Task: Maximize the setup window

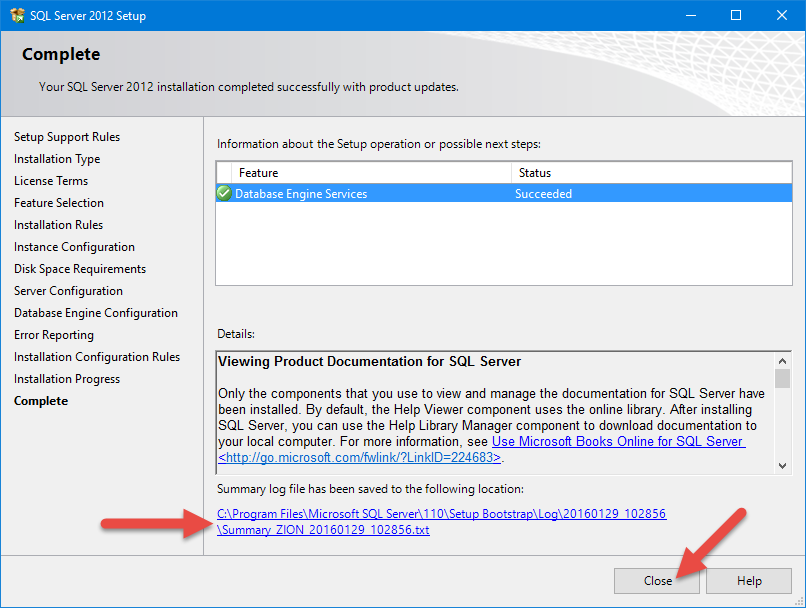Action: 736,15
